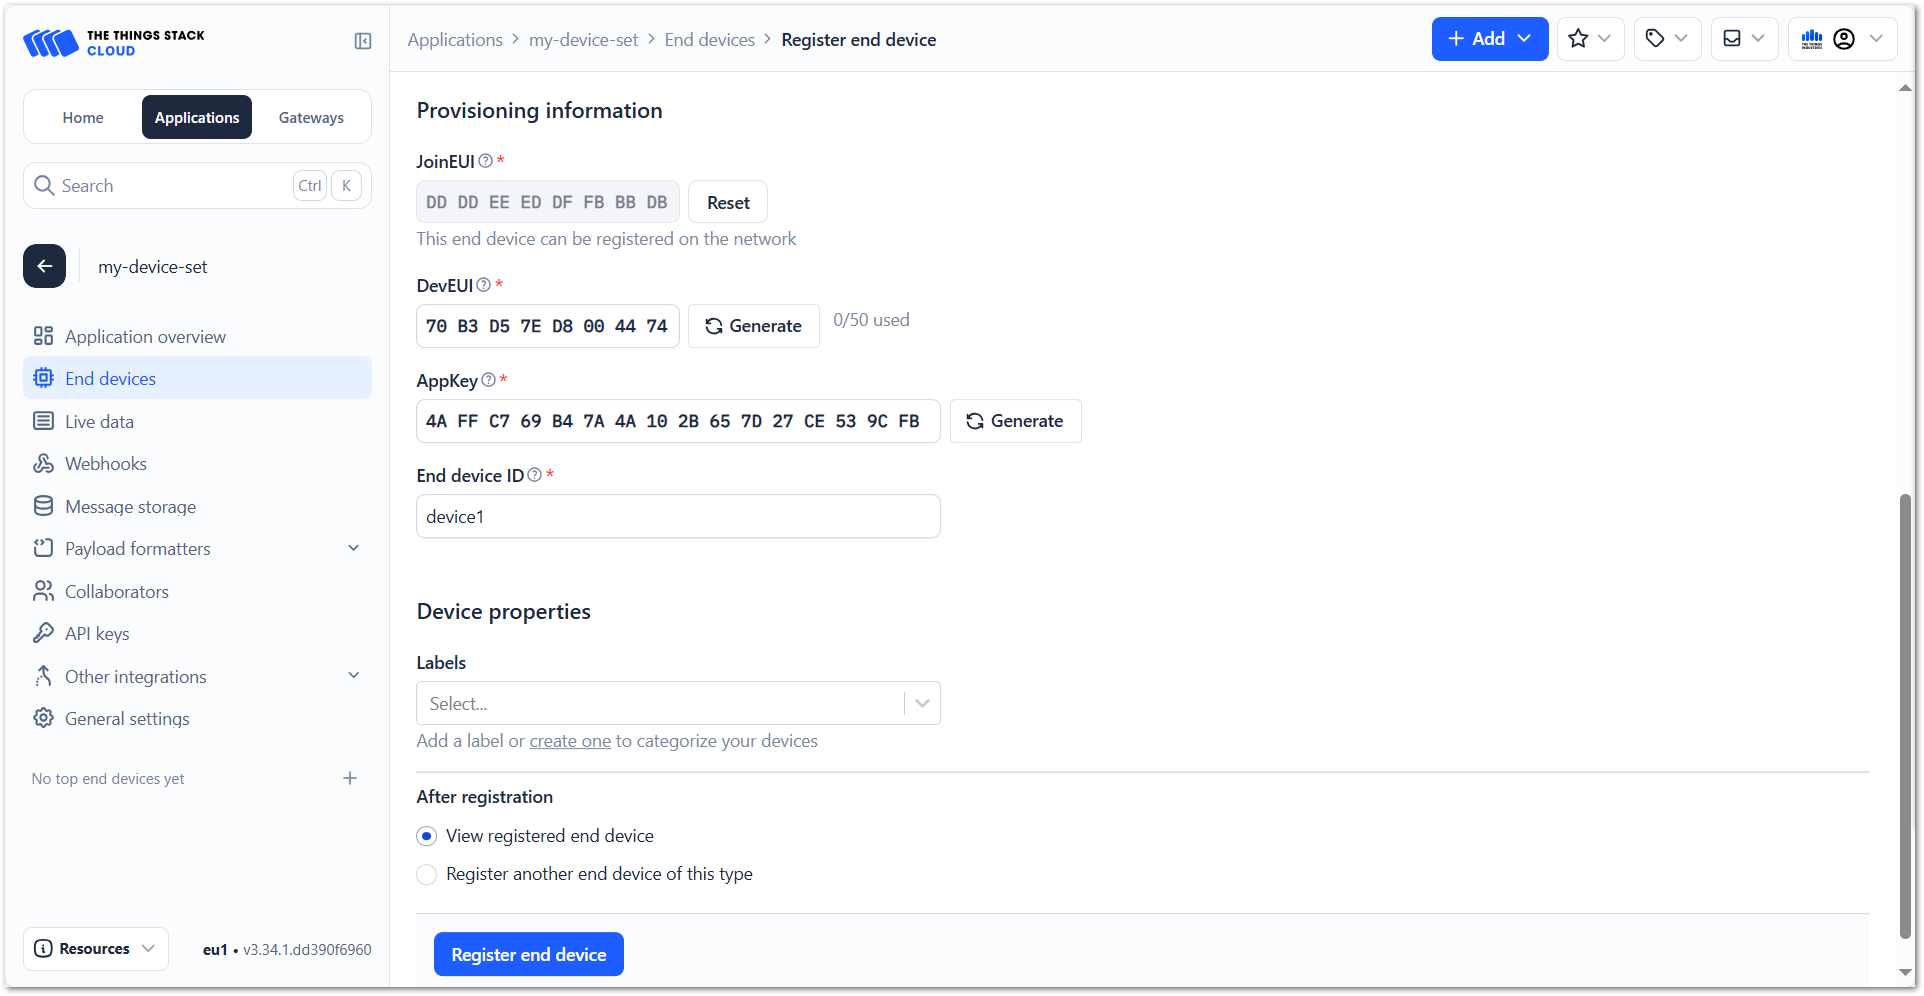This screenshot has width=1924, height=996.
Task: Open the Webhooks panel
Action: tap(105, 463)
